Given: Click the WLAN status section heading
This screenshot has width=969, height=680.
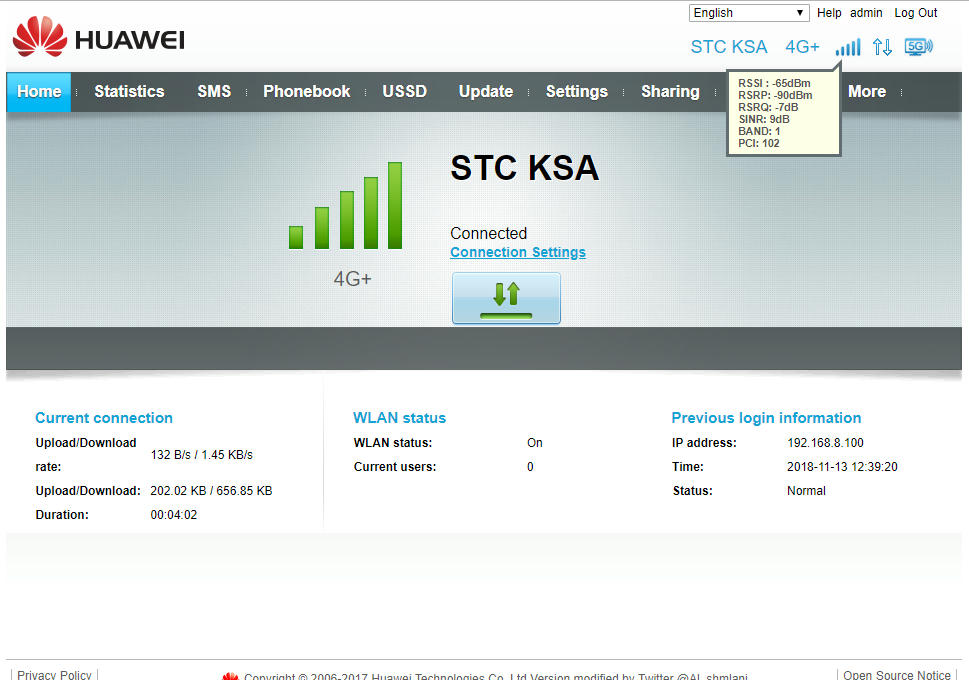Looking at the screenshot, I should pyautogui.click(x=399, y=418).
